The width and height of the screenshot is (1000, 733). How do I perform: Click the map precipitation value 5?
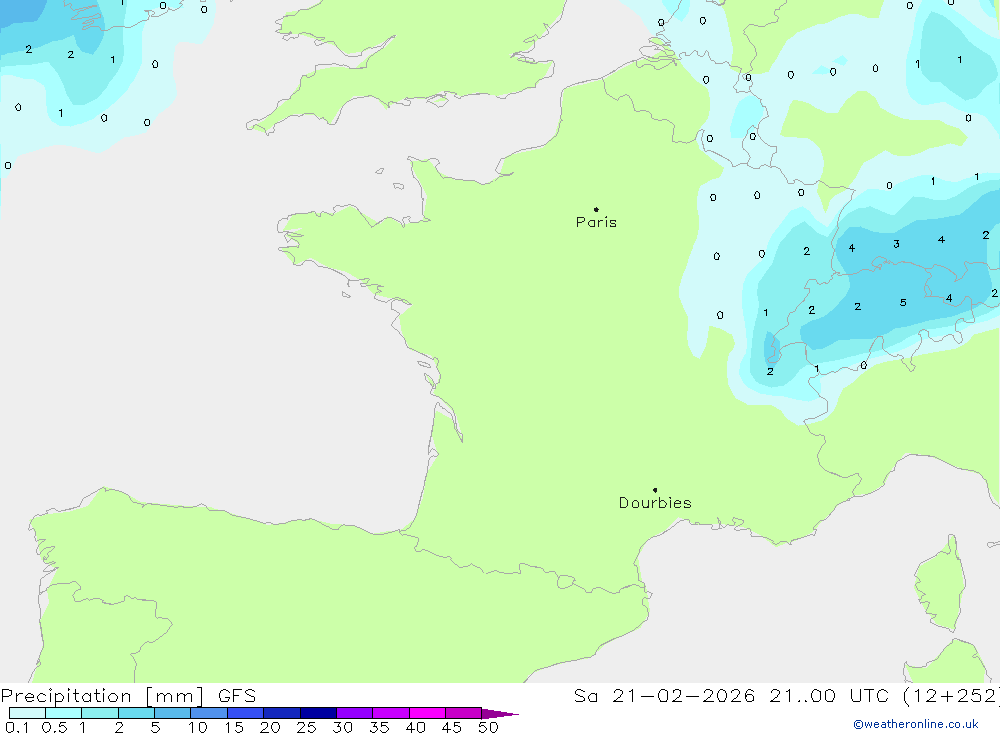tap(903, 302)
